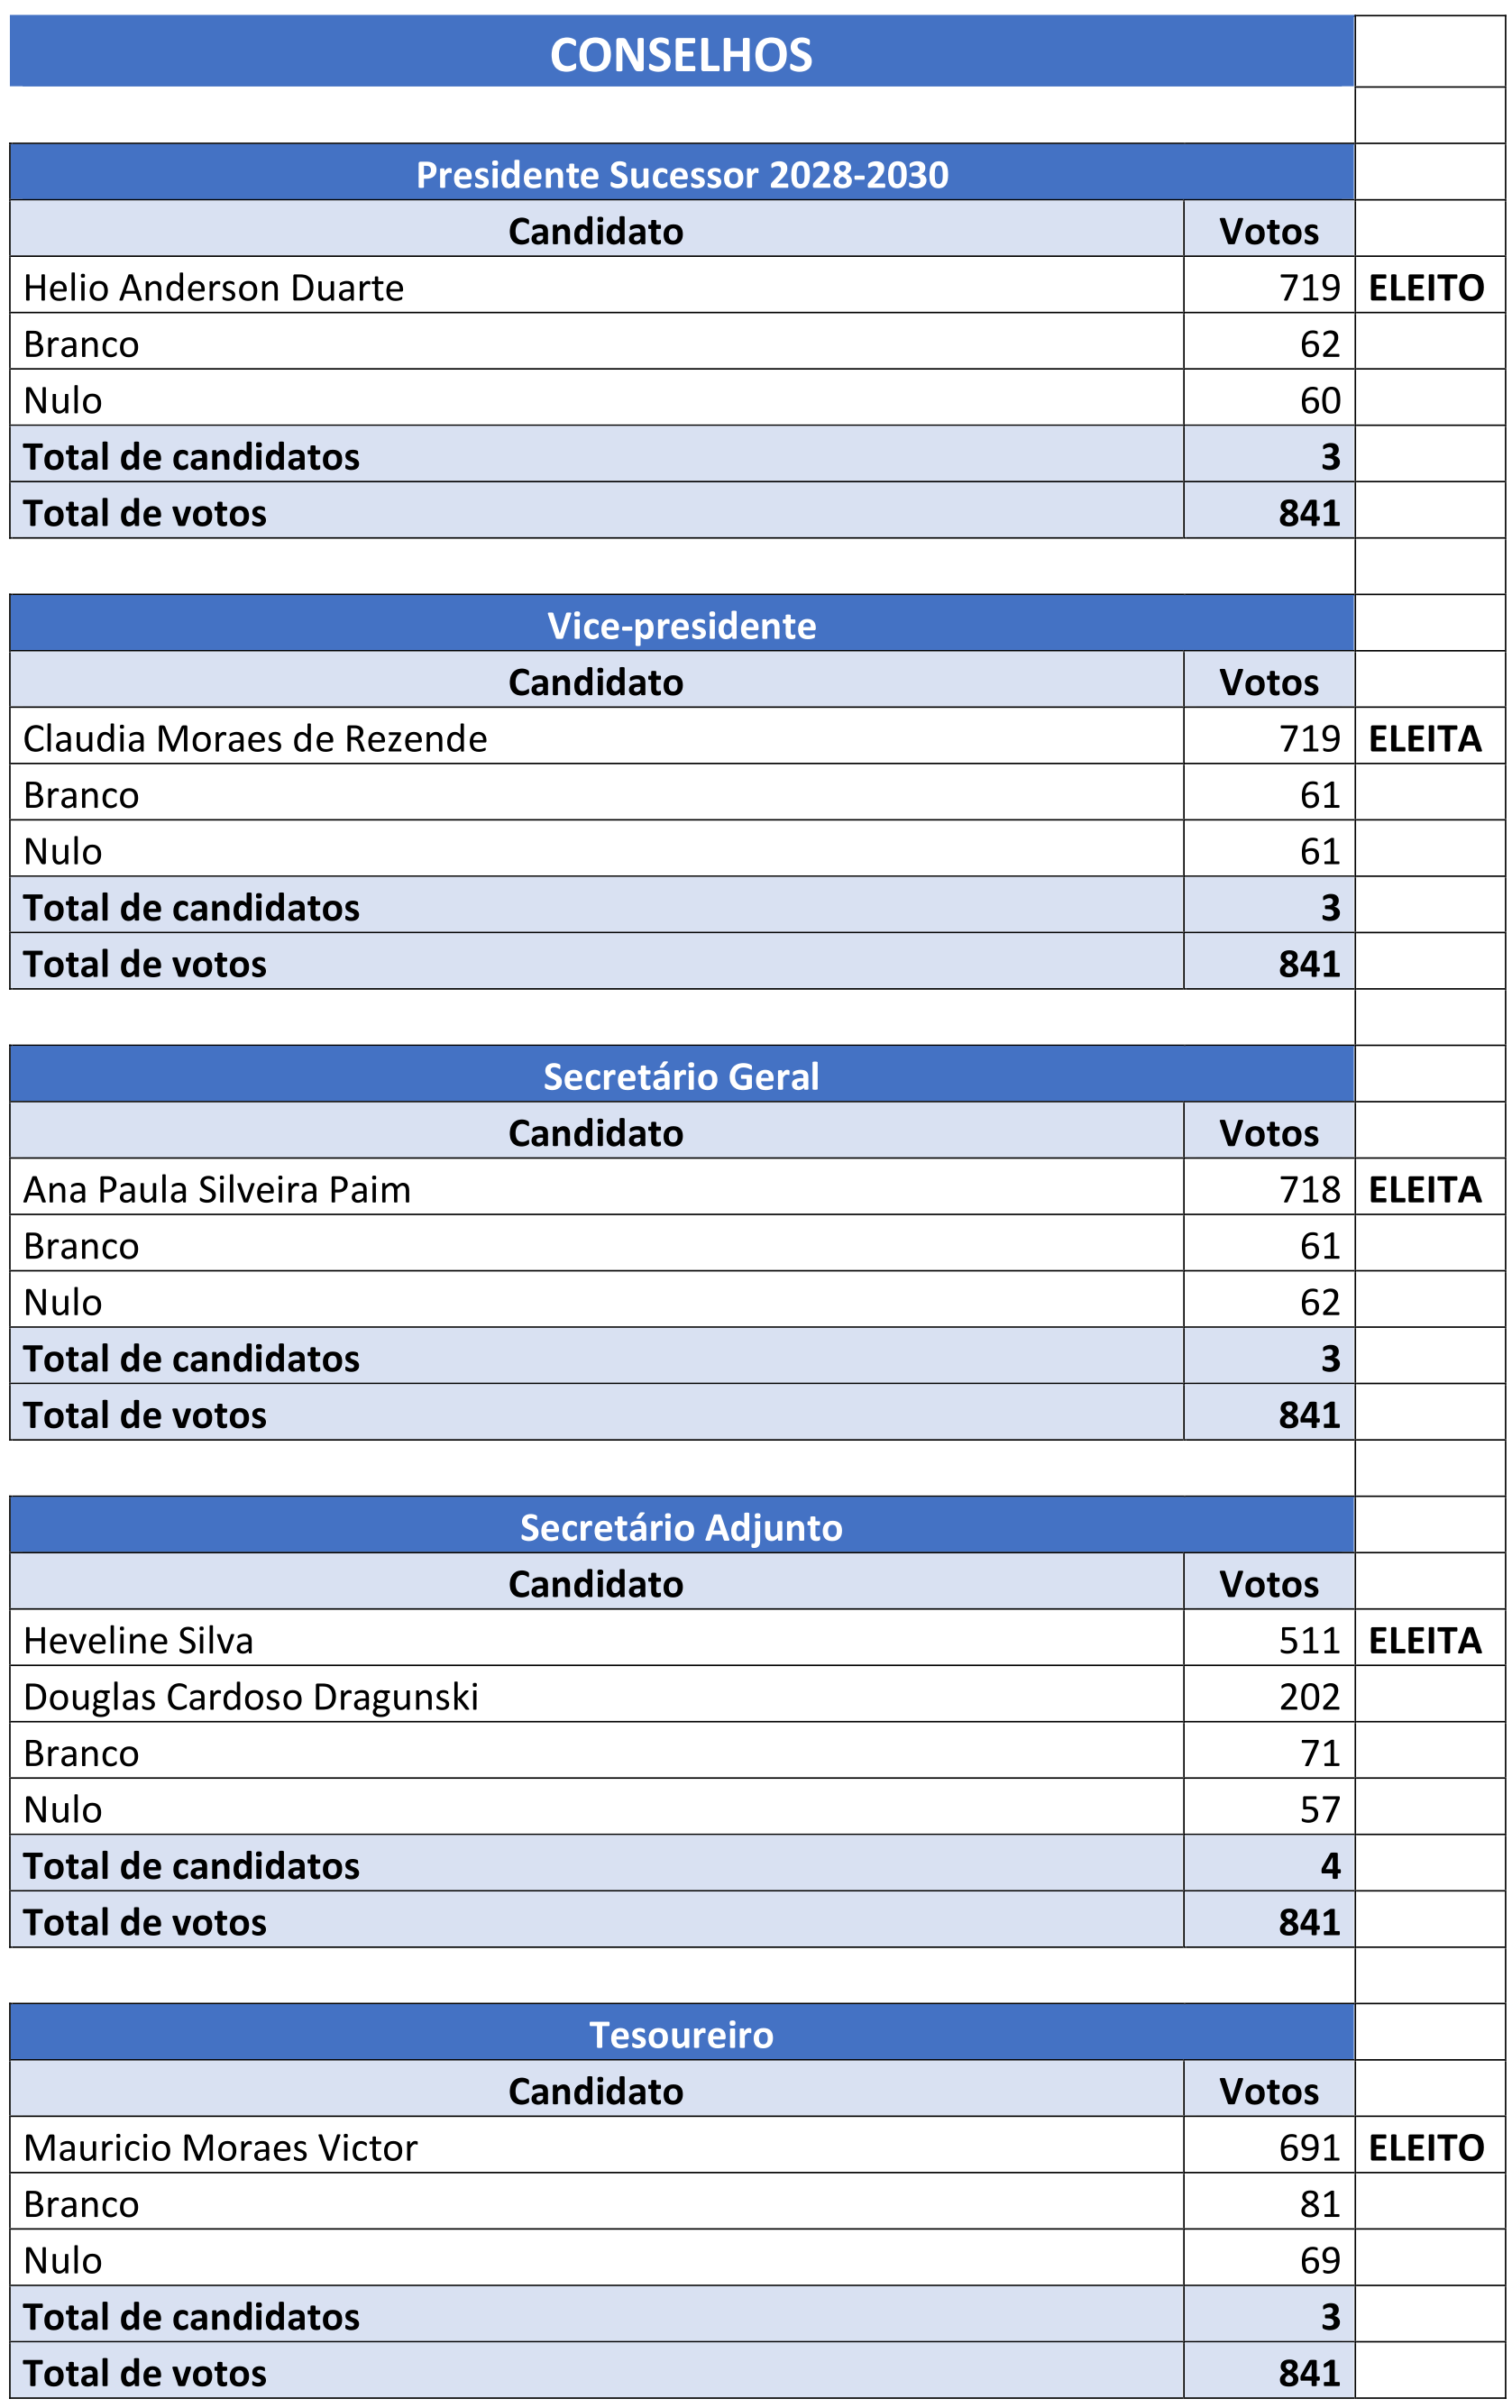Click the CONSELHOS title banner
The width and height of the screenshot is (1512, 2408).
[x=681, y=54]
